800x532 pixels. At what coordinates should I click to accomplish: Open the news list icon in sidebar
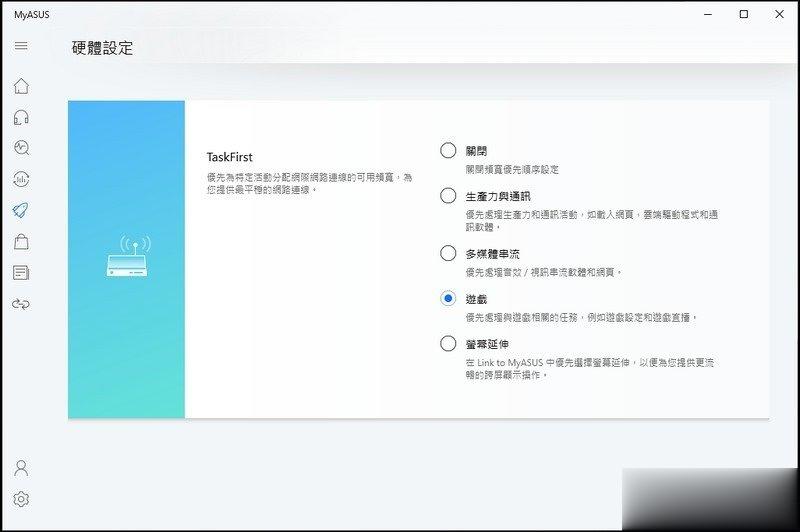(21, 273)
